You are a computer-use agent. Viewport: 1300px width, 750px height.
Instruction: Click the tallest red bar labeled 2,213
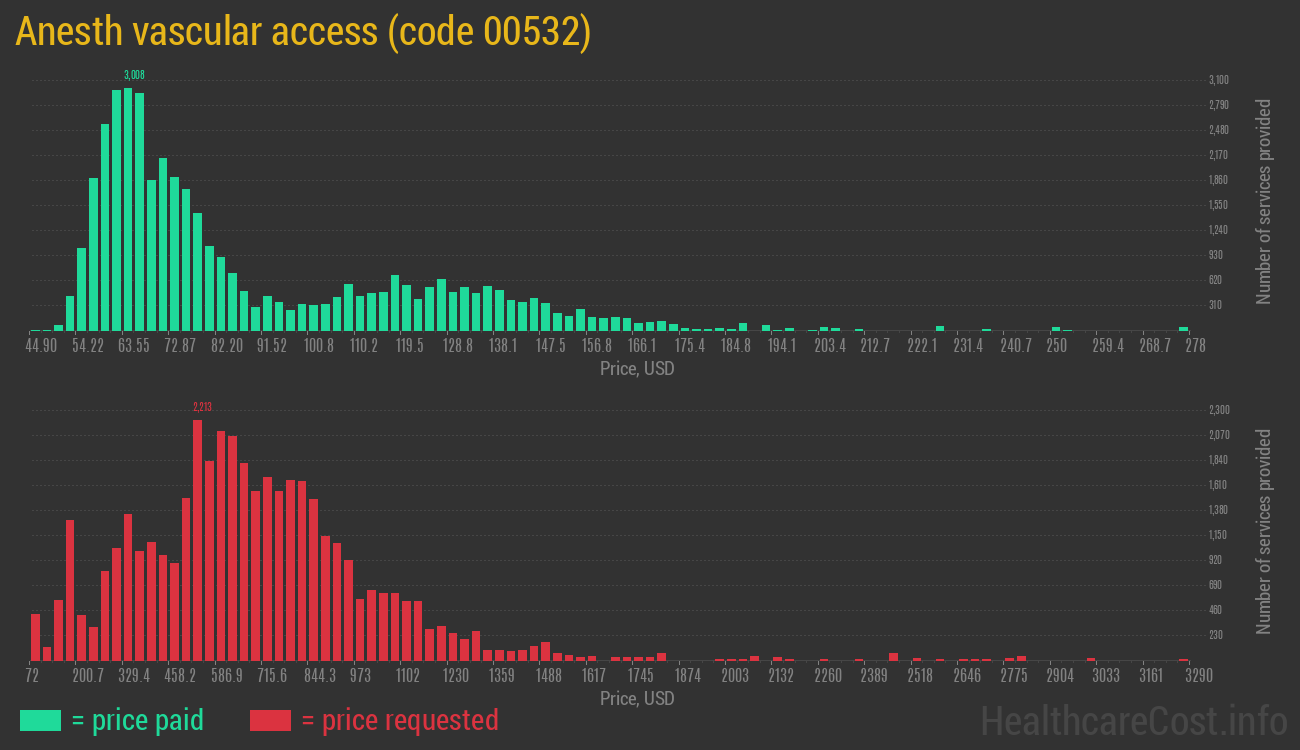pos(197,540)
